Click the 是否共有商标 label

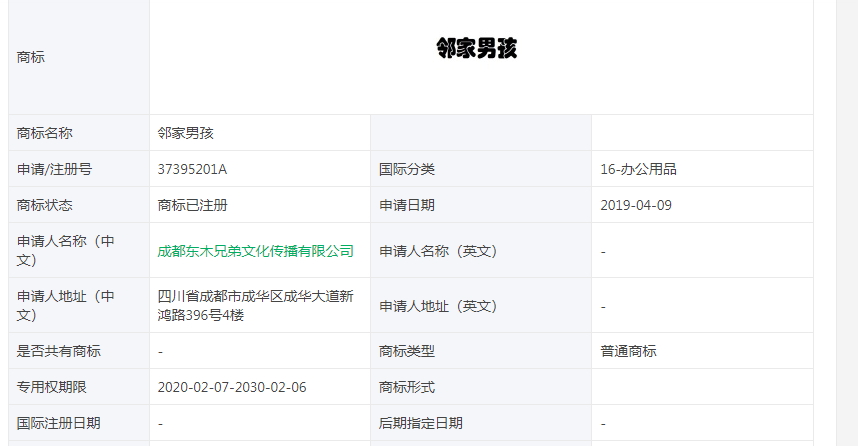click(59, 351)
